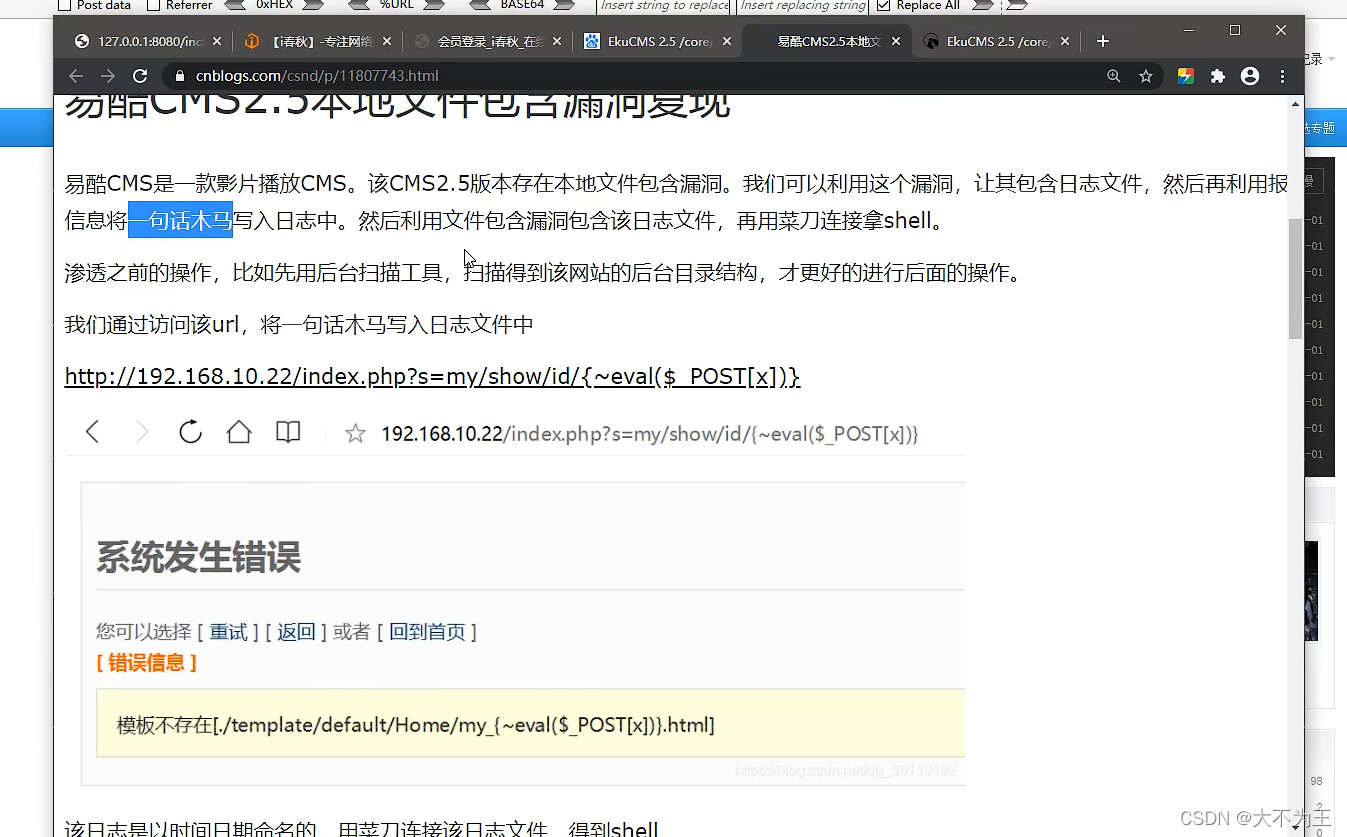Click right arrow after 0xHEX in HackBar

(x=313, y=5)
